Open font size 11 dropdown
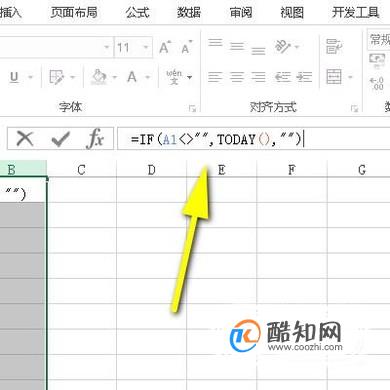 click(x=146, y=48)
